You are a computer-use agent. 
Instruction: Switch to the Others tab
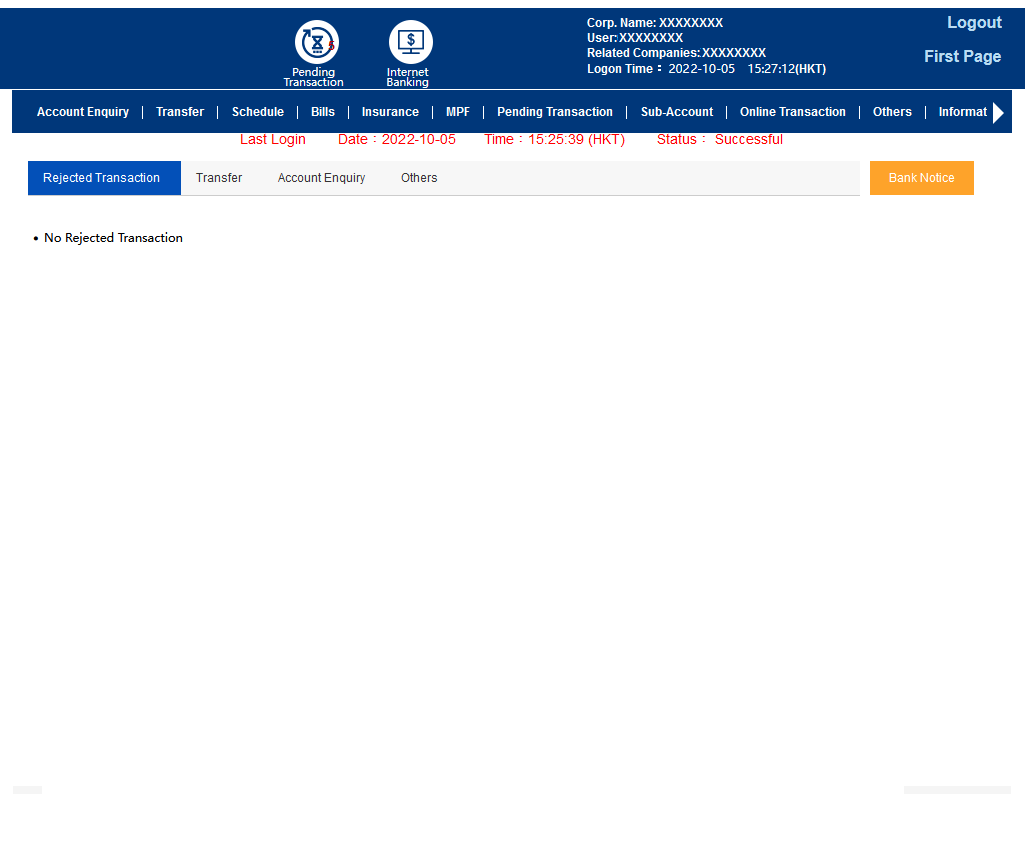point(419,178)
